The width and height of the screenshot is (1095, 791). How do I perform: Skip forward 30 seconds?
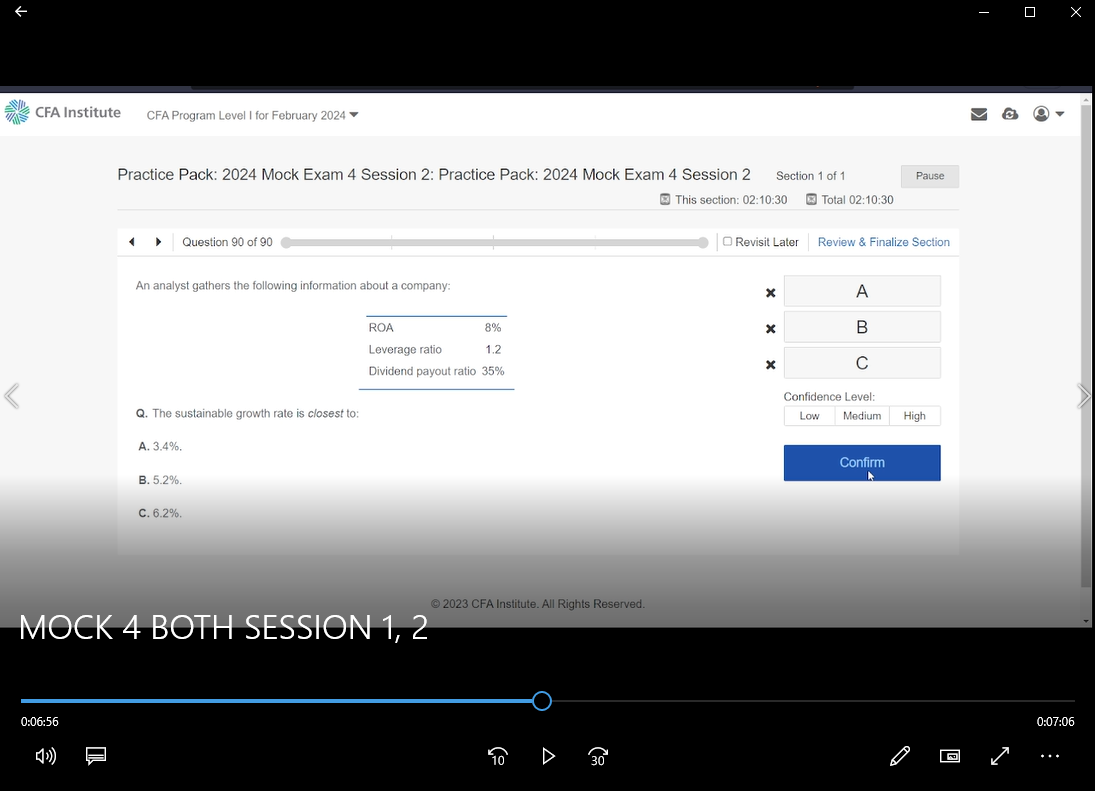598,756
